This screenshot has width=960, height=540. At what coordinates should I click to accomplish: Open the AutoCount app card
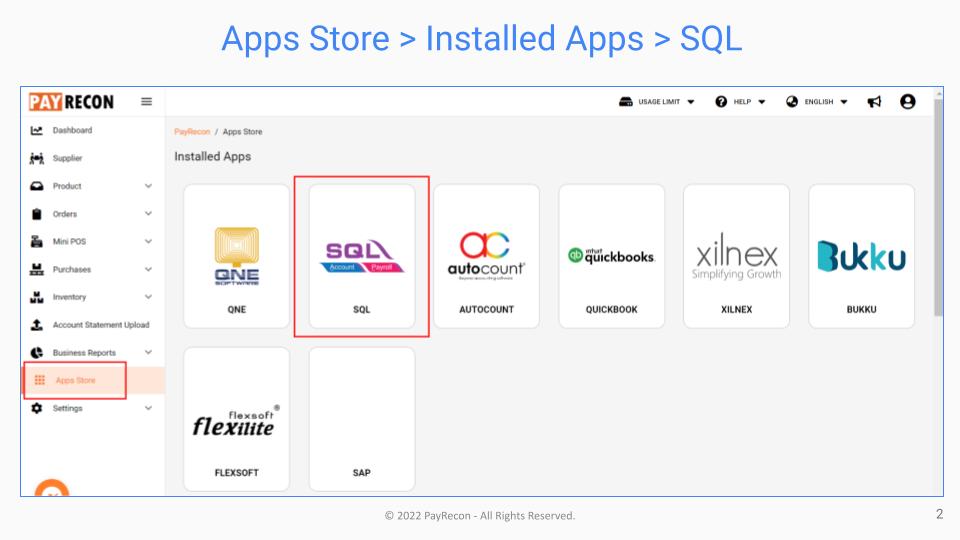coord(487,257)
